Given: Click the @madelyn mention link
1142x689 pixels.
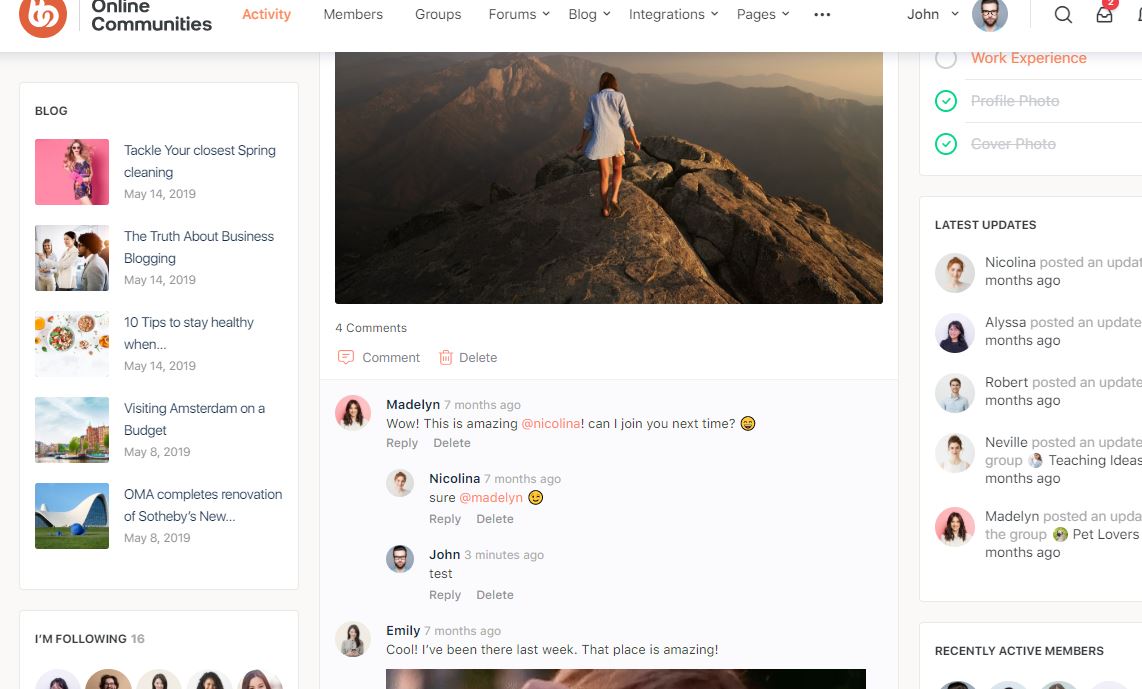Looking at the screenshot, I should click(491, 497).
